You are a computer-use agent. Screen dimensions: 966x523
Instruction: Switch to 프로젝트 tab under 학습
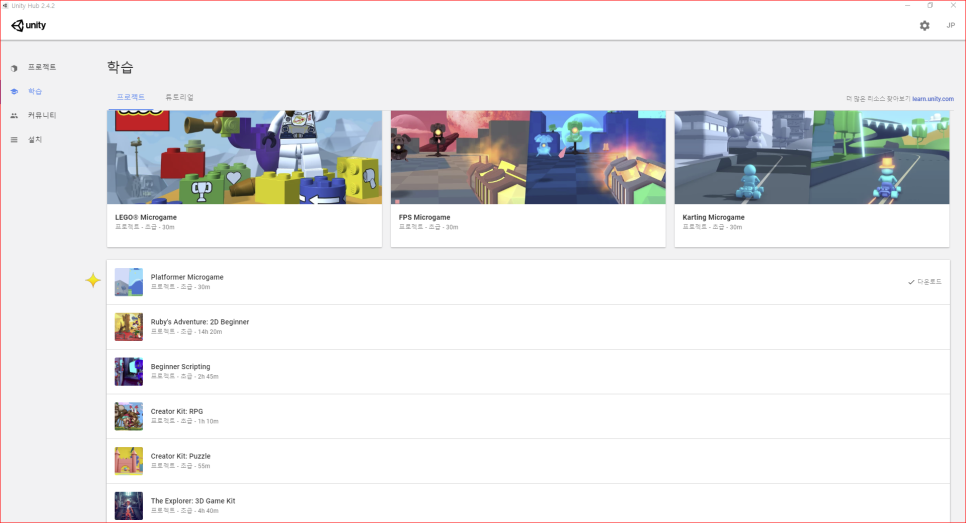tap(131, 97)
